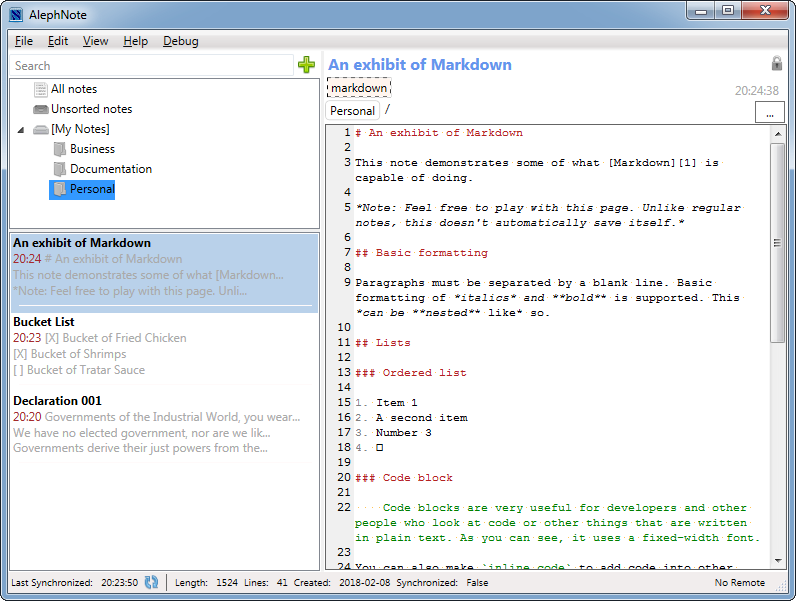796x601 pixels.
Task: Click the All notes icon in tree
Action: pos(41,89)
